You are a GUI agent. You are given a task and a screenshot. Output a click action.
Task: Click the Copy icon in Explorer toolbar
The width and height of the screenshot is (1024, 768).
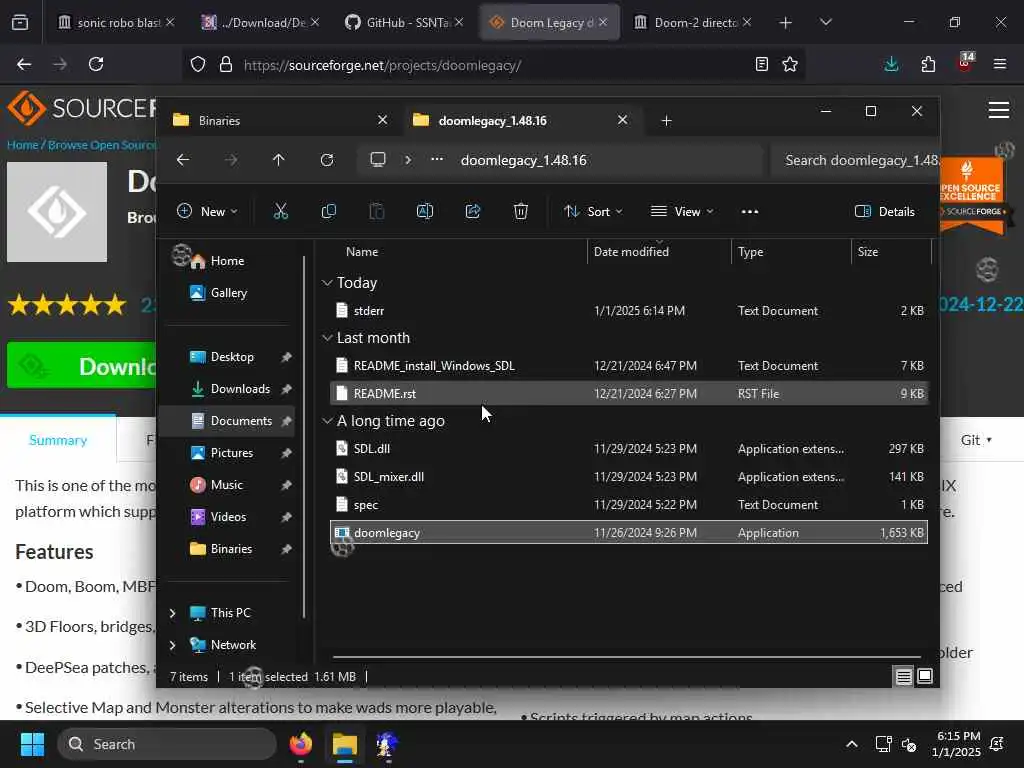328,211
